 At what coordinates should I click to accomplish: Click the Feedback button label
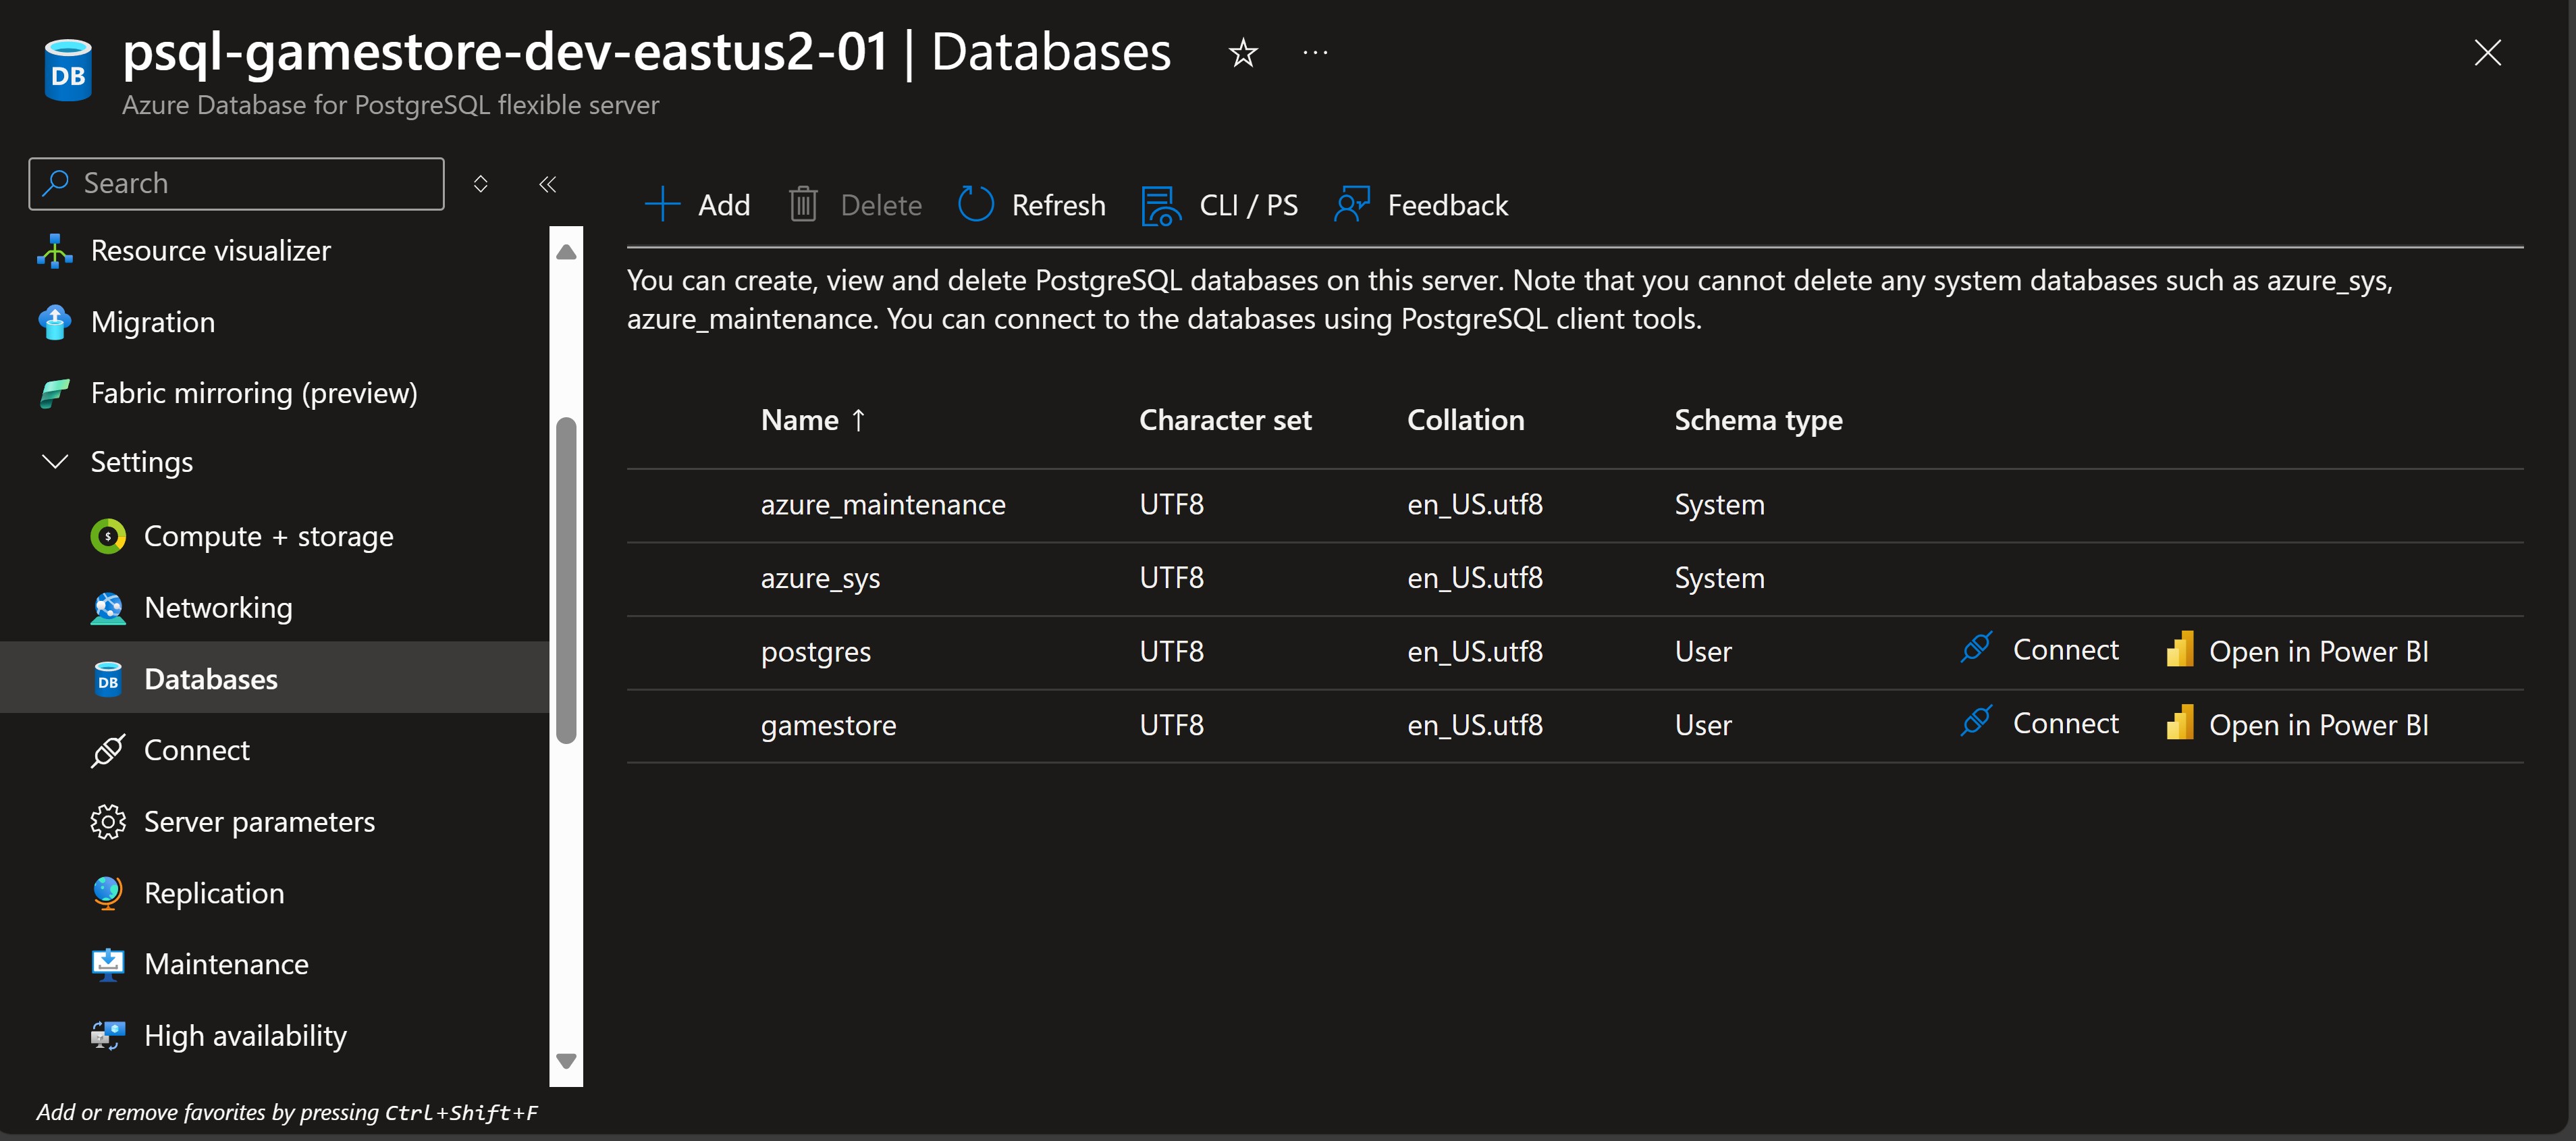pos(1447,205)
